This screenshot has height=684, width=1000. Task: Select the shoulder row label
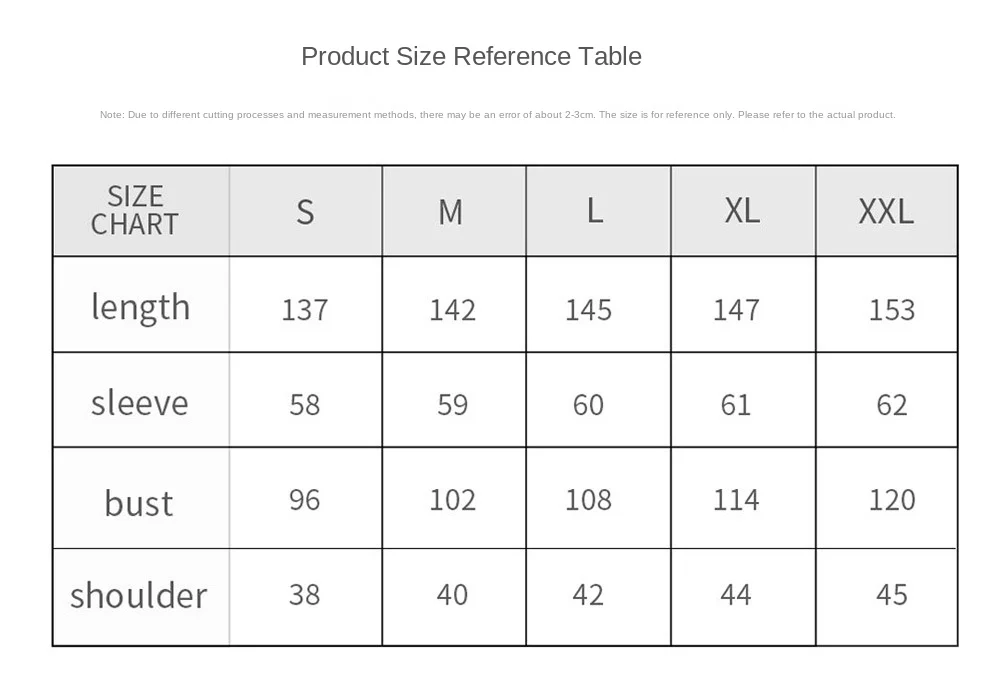[x=138, y=595]
